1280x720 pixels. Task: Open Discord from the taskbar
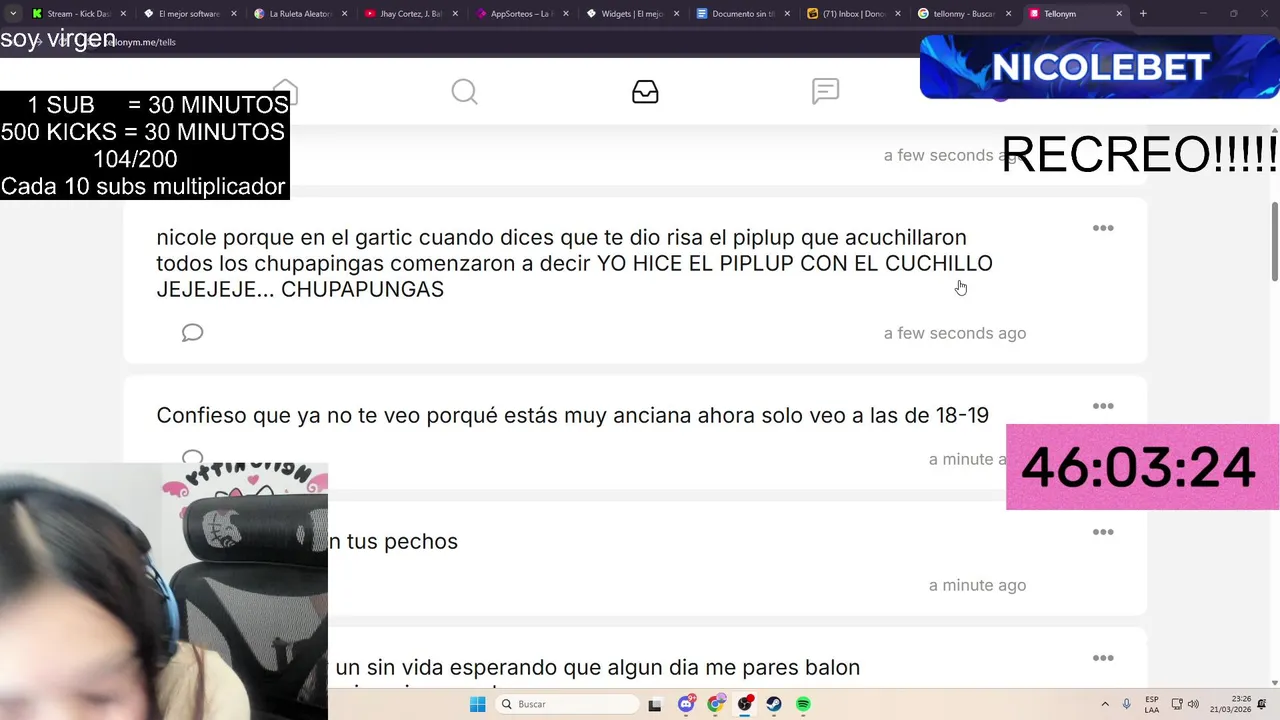point(686,704)
